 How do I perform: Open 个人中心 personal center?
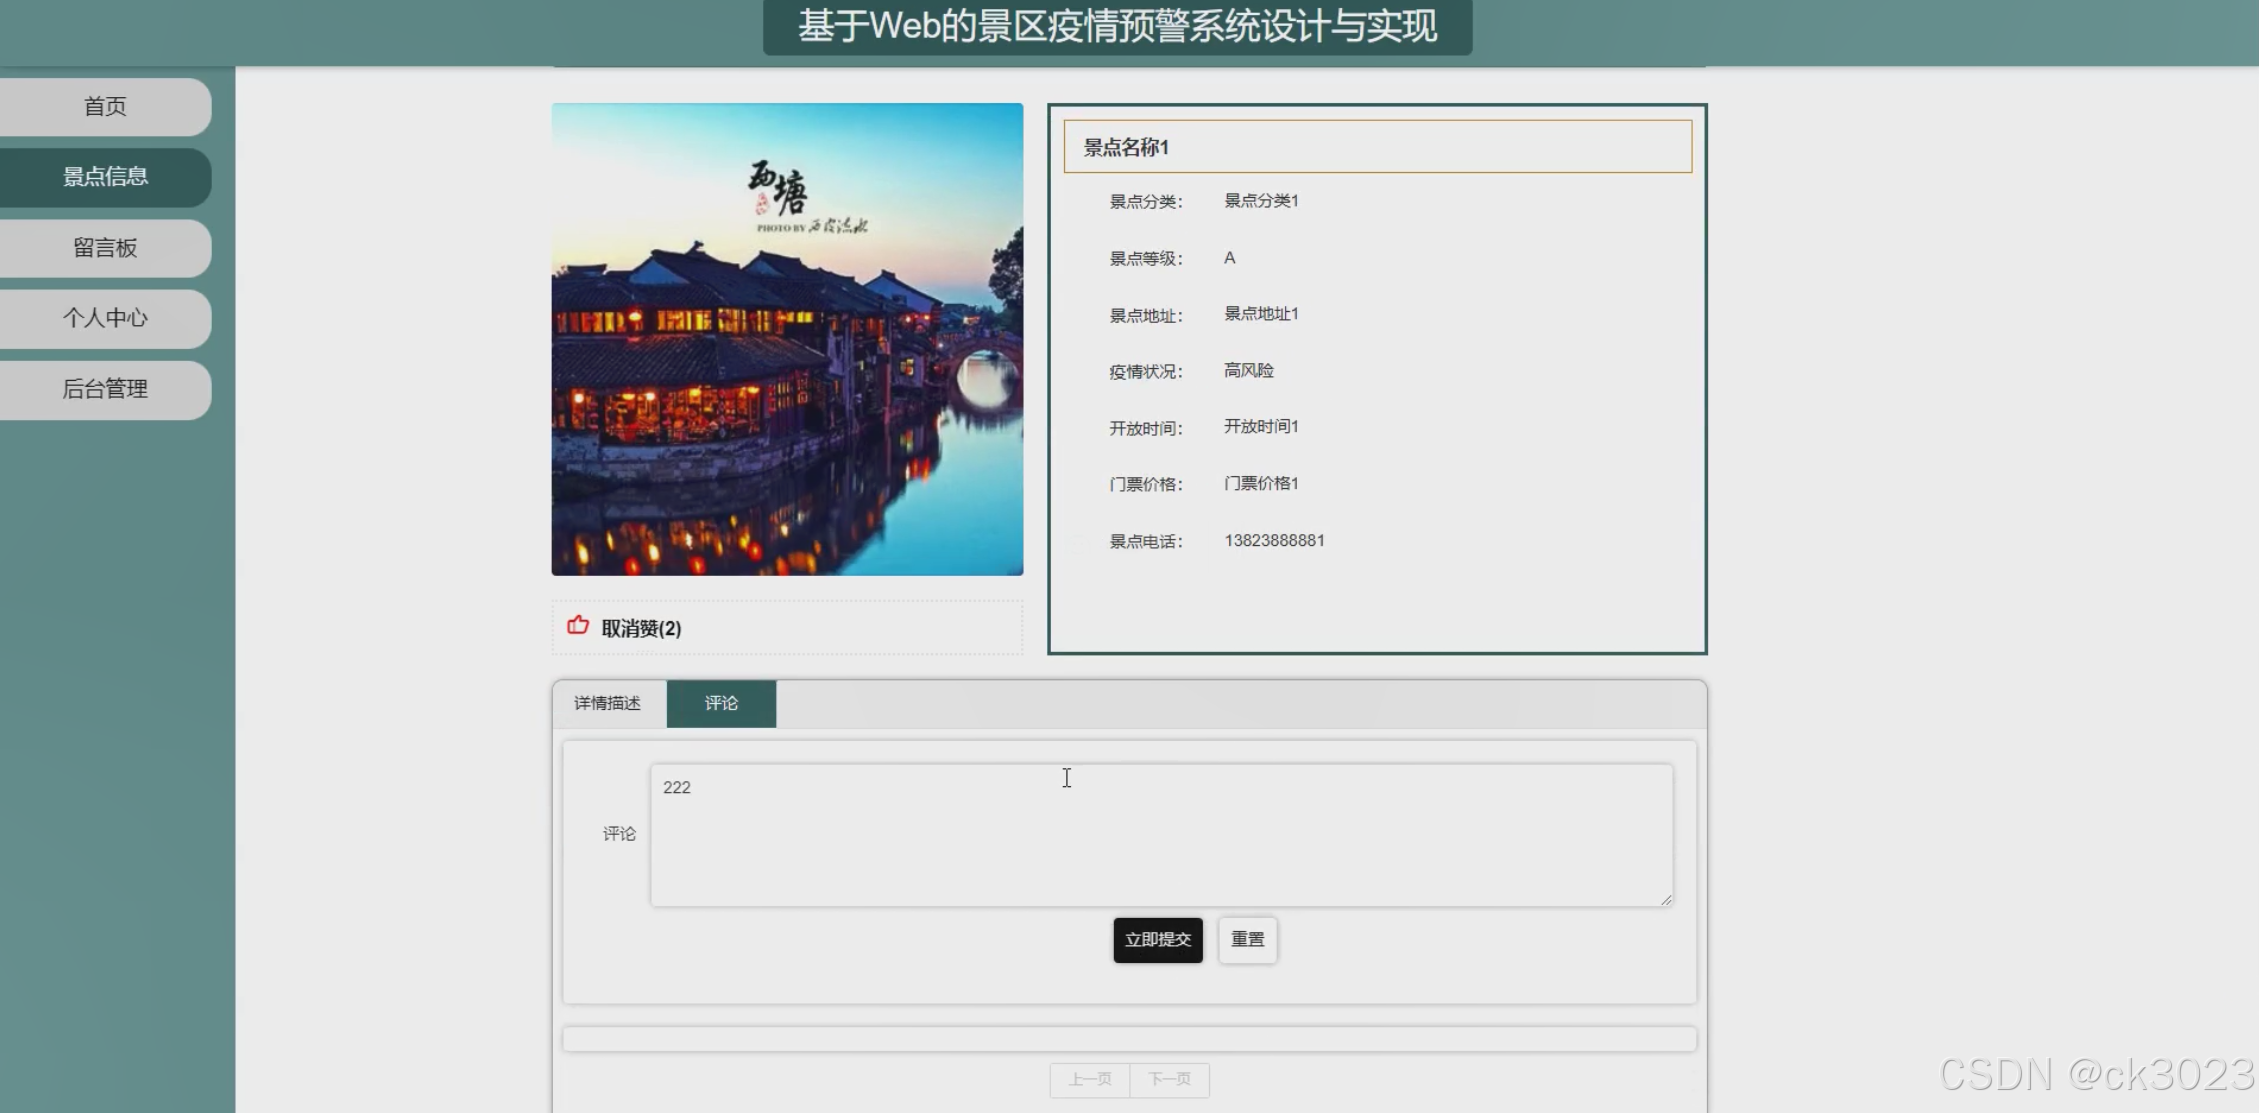tap(105, 318)
